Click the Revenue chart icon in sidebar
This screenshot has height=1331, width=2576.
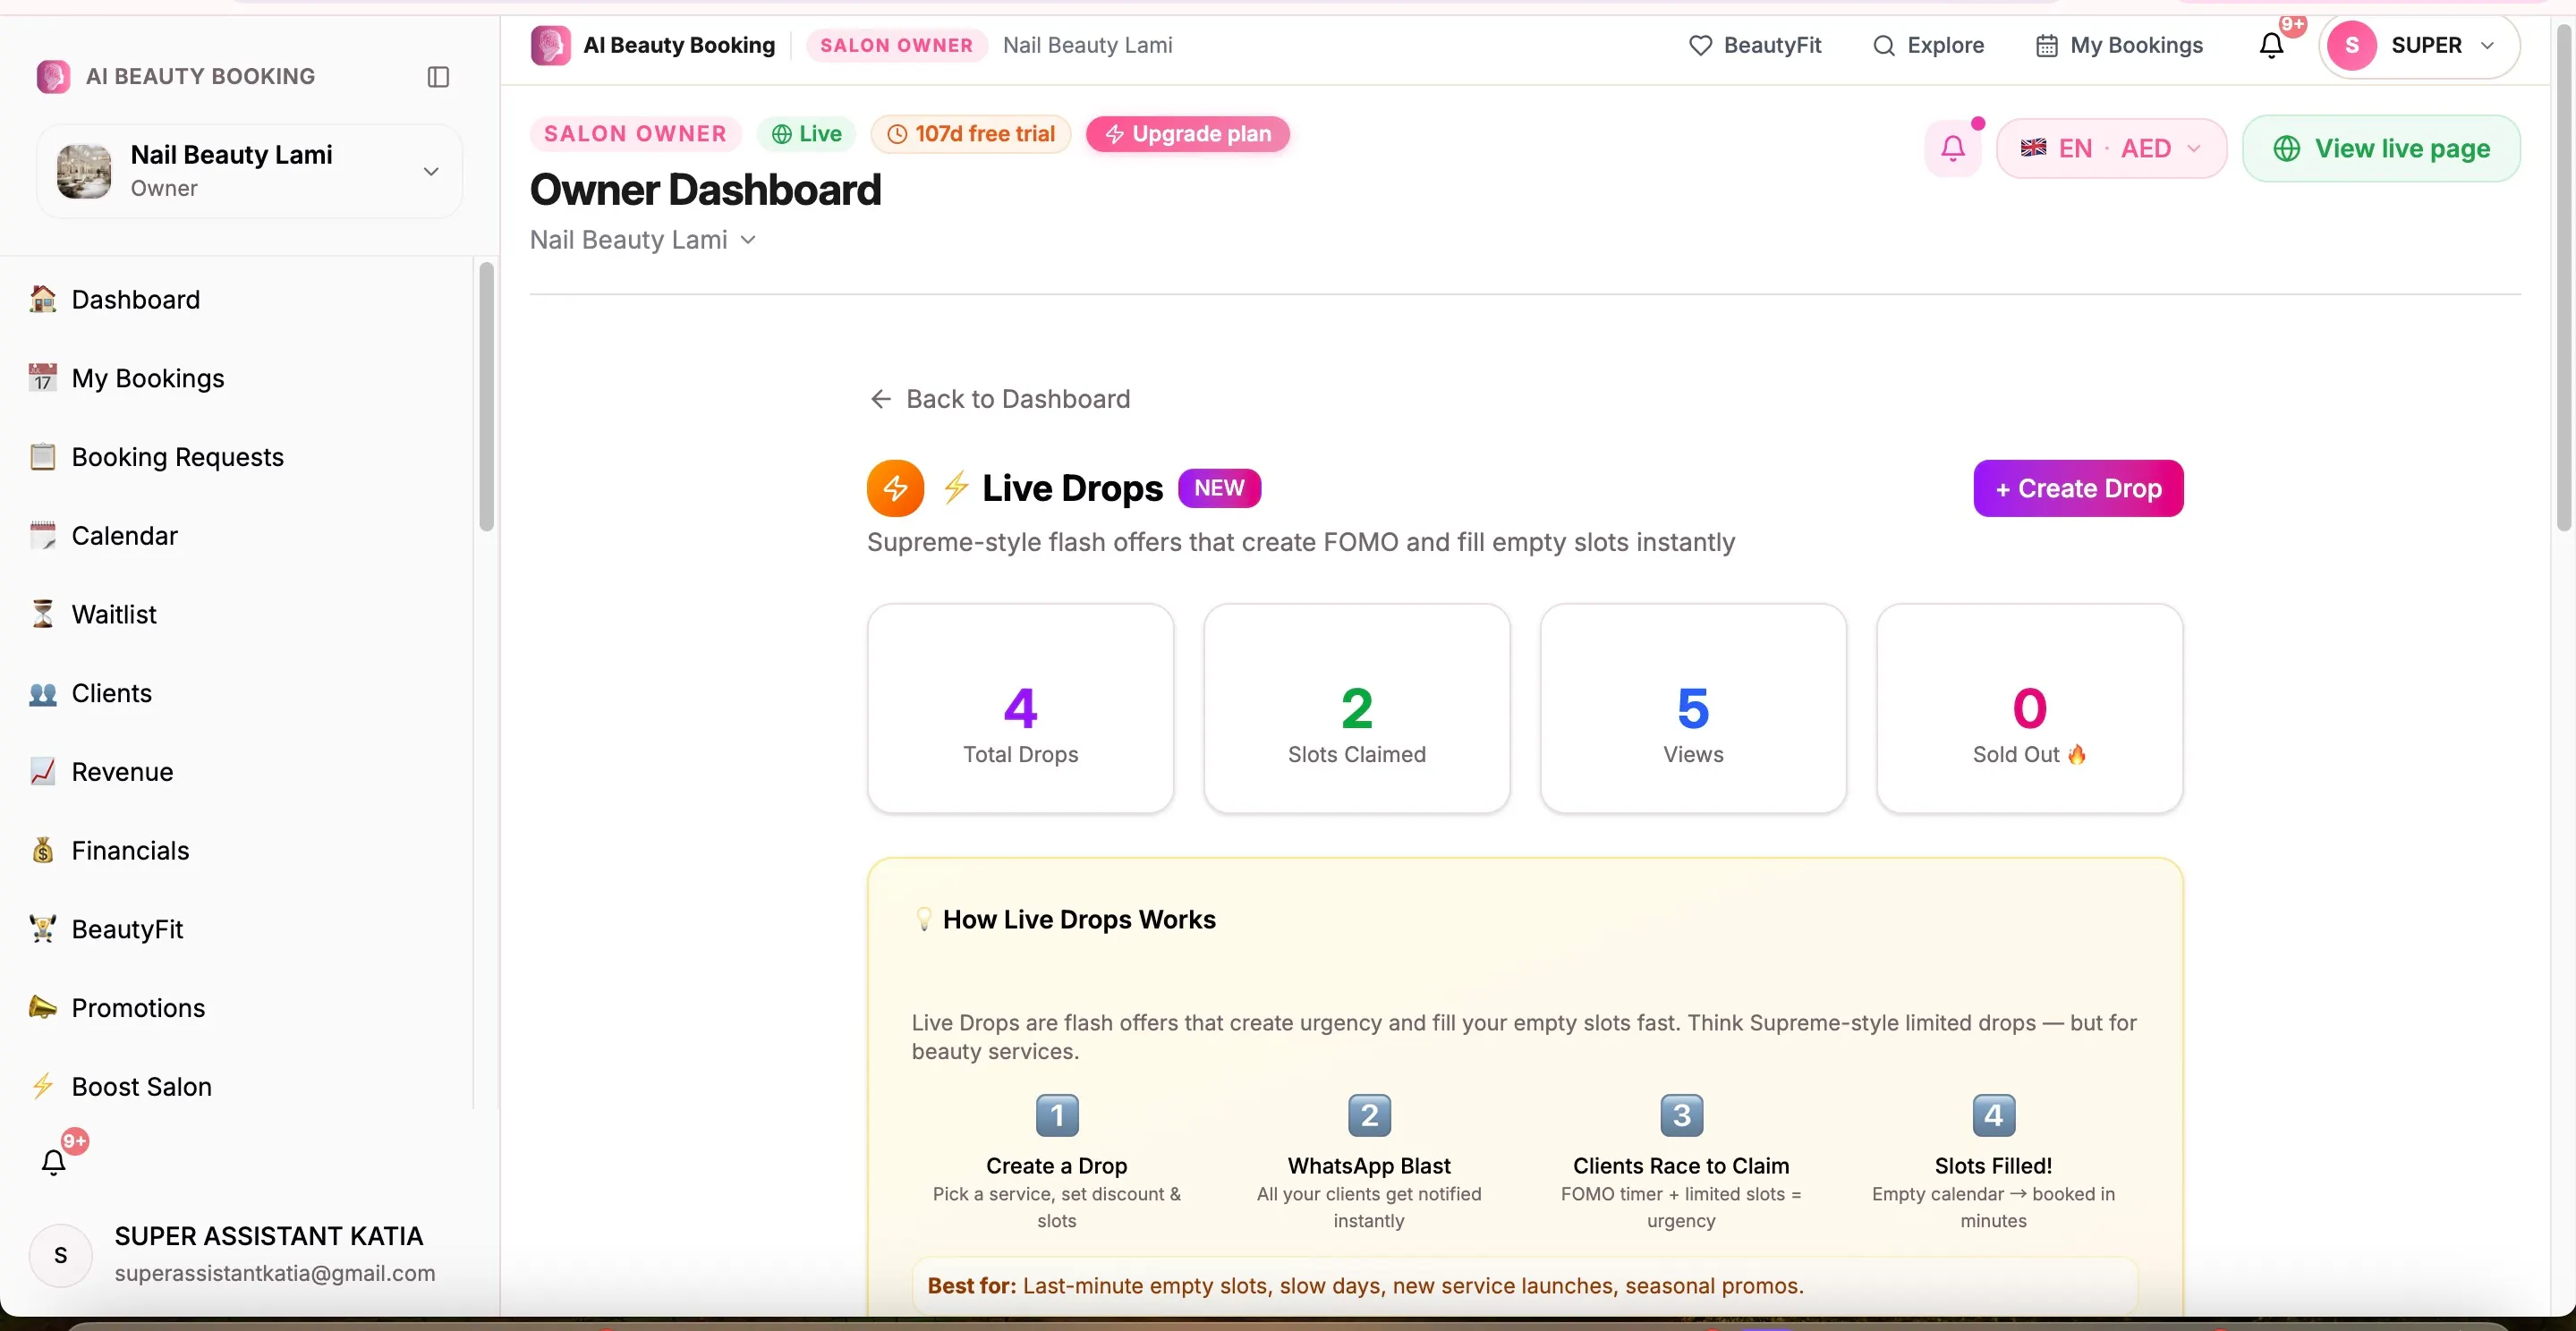pyautogui.click(x=42, y=772)
